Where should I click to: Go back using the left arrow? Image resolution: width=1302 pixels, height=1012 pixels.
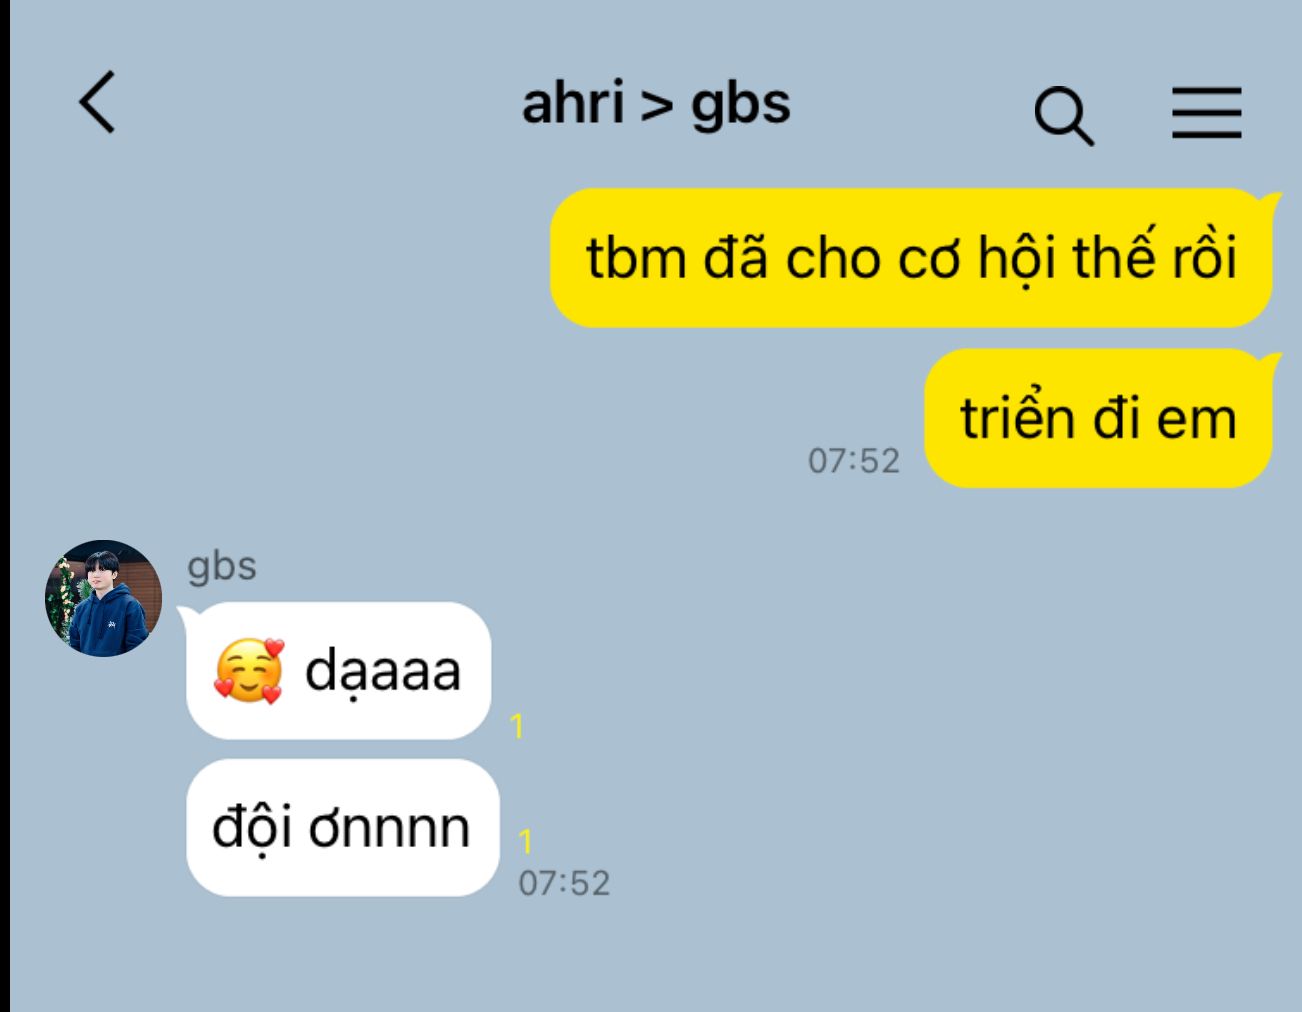tap(98, 101)
